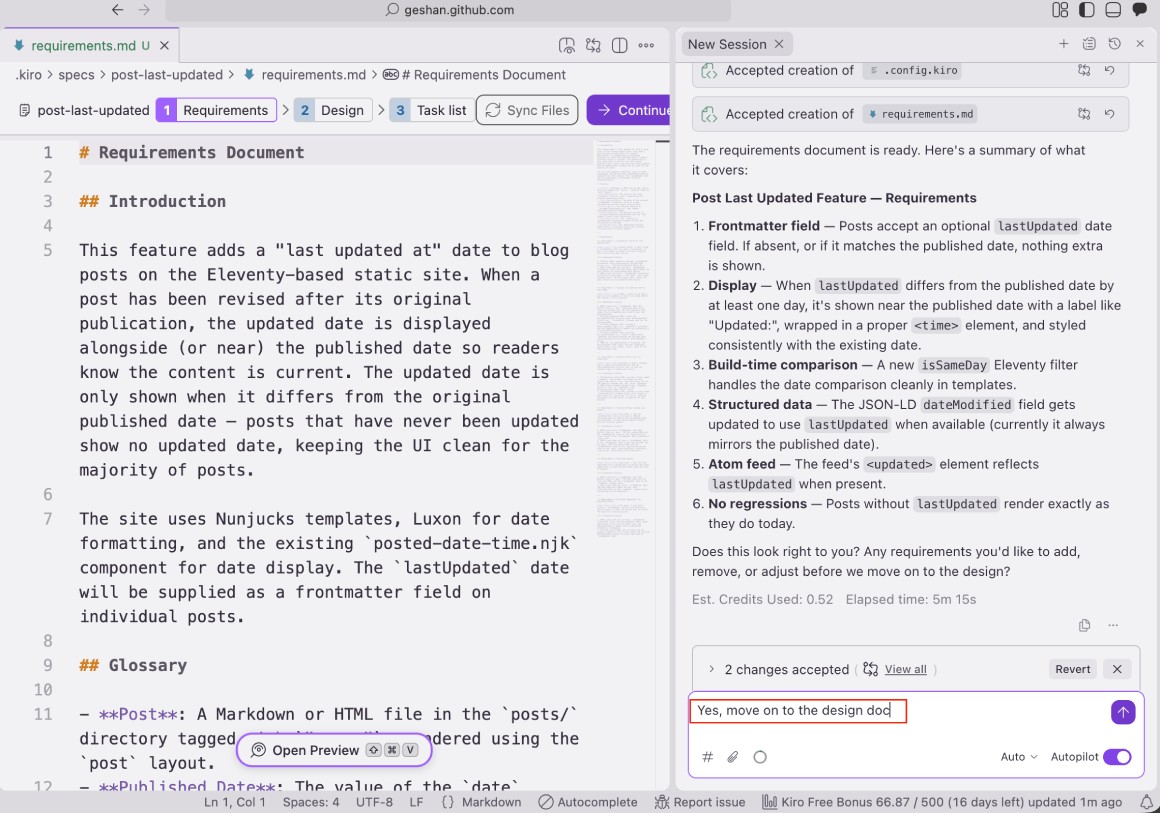Dismiss the changes accepted bar

(1117, 669)
